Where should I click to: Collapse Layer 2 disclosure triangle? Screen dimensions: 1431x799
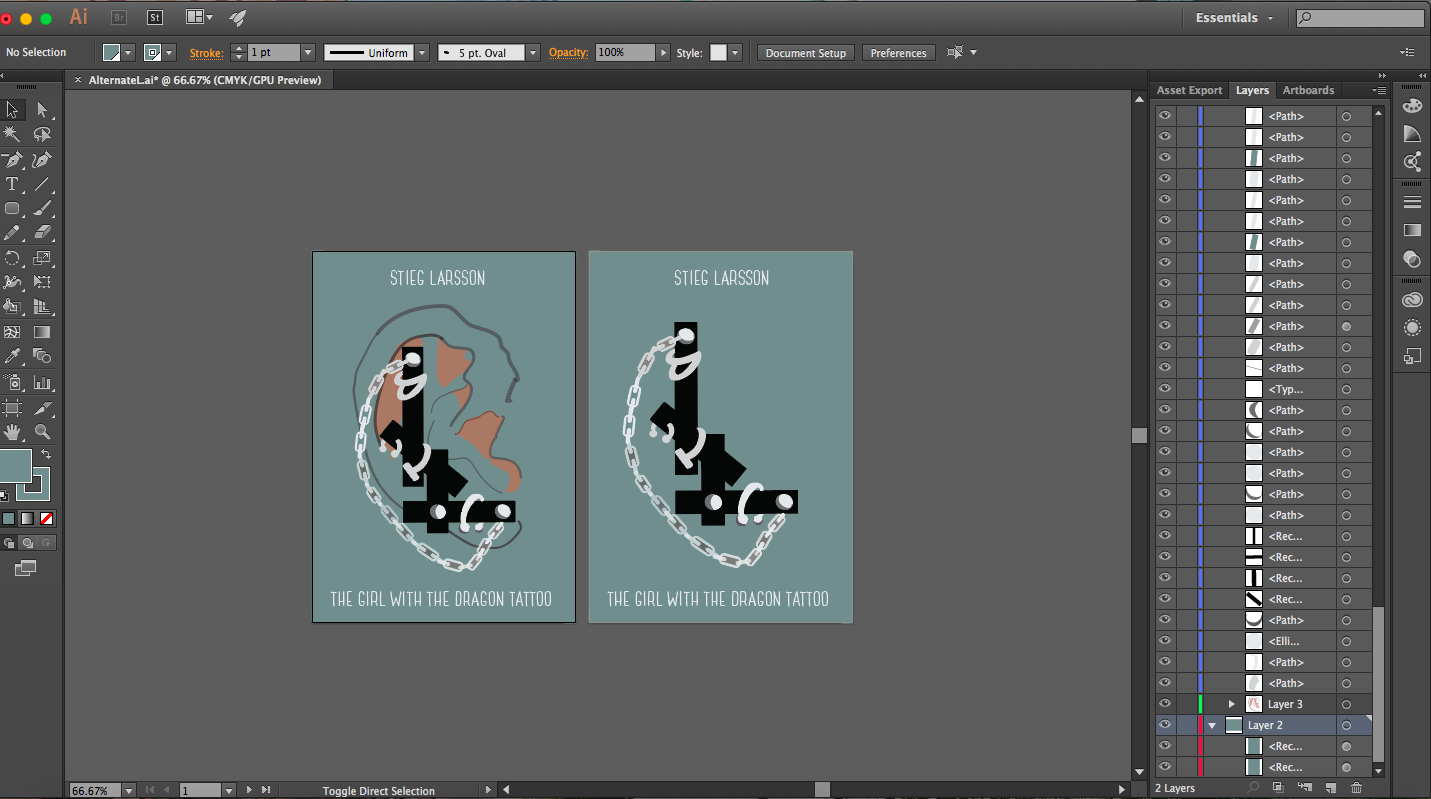1212,725
